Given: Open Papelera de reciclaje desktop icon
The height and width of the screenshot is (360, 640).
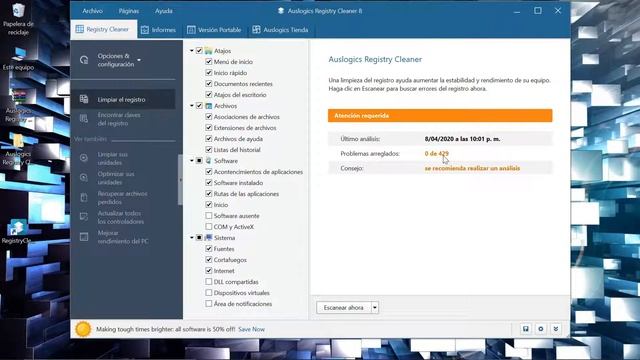Looking at the screenshot, I should (18, 19).
